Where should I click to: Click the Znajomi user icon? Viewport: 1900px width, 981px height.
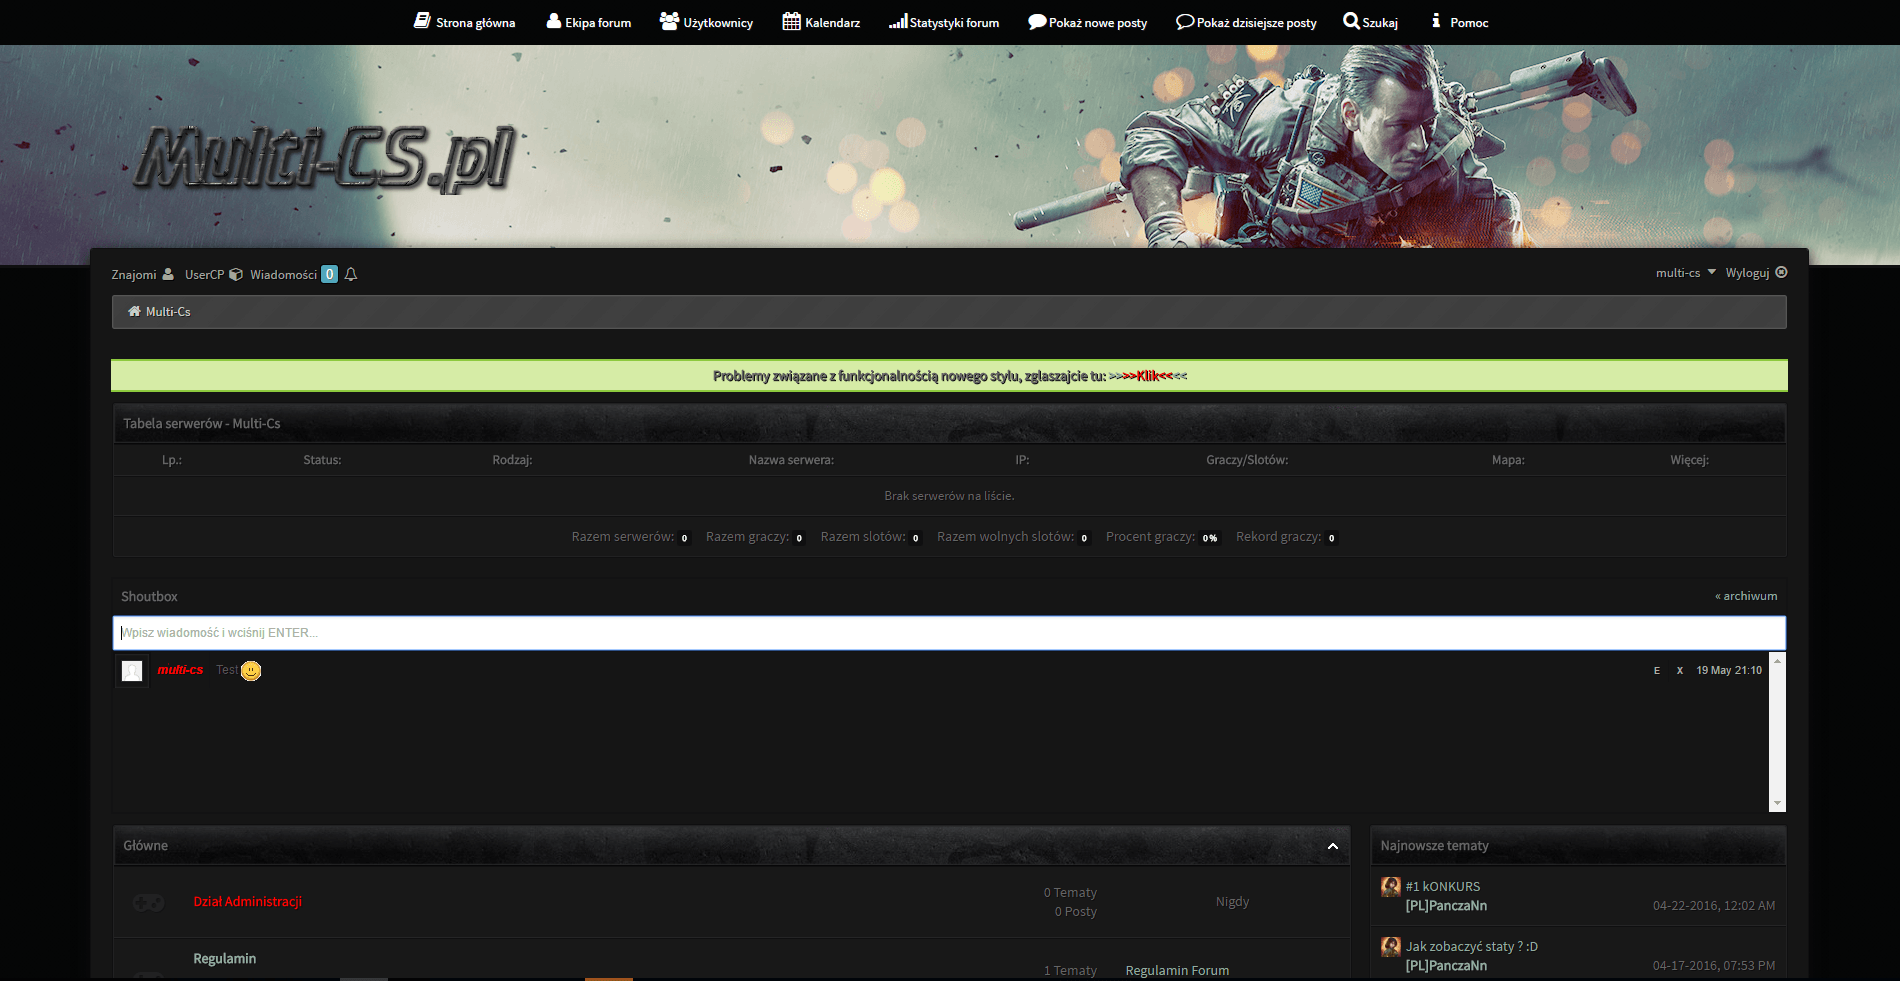tap(168, 274)
